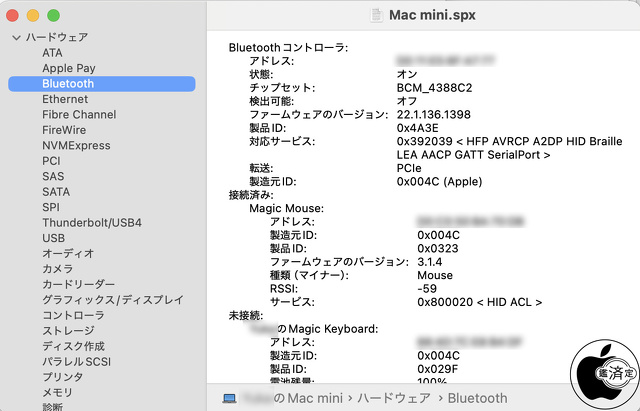Click the Bluetooth コントローラ heading

pyautogui.click(x=288, y=48)
